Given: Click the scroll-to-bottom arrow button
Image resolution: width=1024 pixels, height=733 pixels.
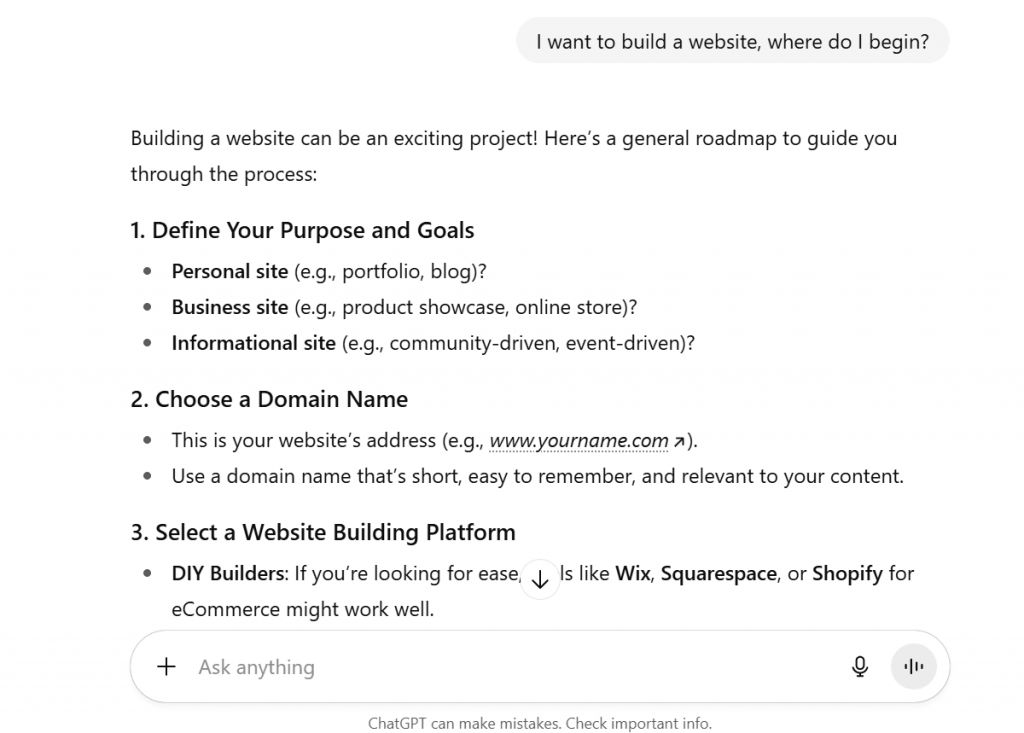Looking at the screenshot, I should (540, 580).
